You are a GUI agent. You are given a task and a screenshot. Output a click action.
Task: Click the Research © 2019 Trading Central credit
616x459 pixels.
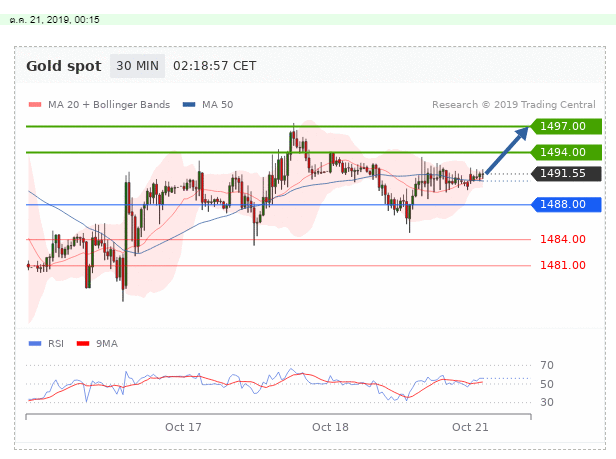(x=513, y=105)
